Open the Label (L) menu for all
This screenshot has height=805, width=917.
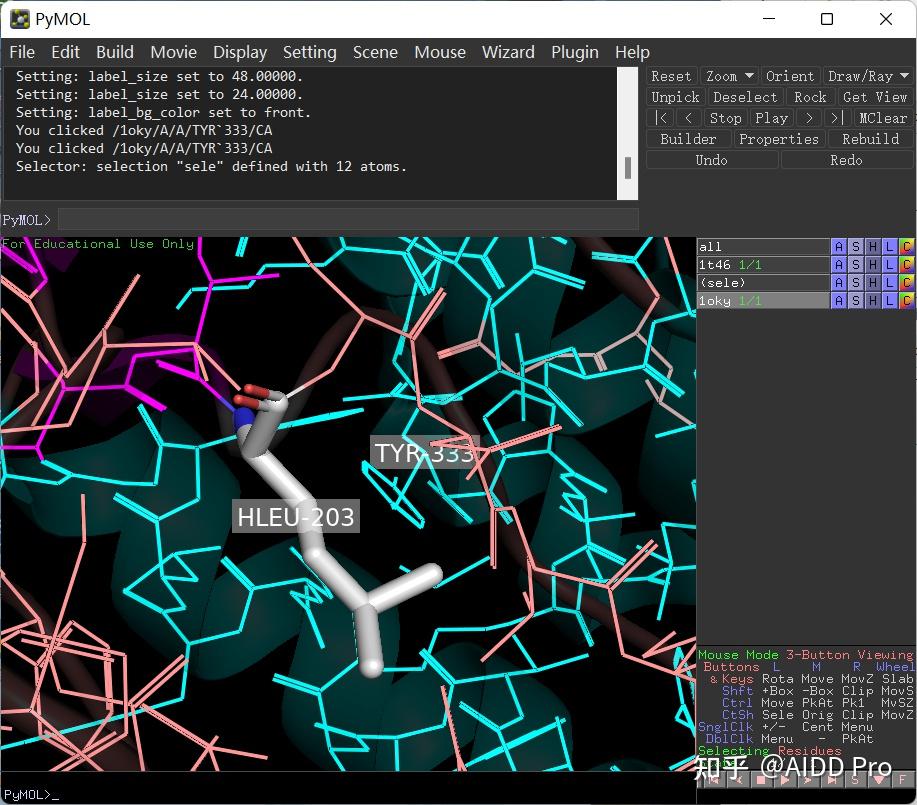click(x=889, y=247)
